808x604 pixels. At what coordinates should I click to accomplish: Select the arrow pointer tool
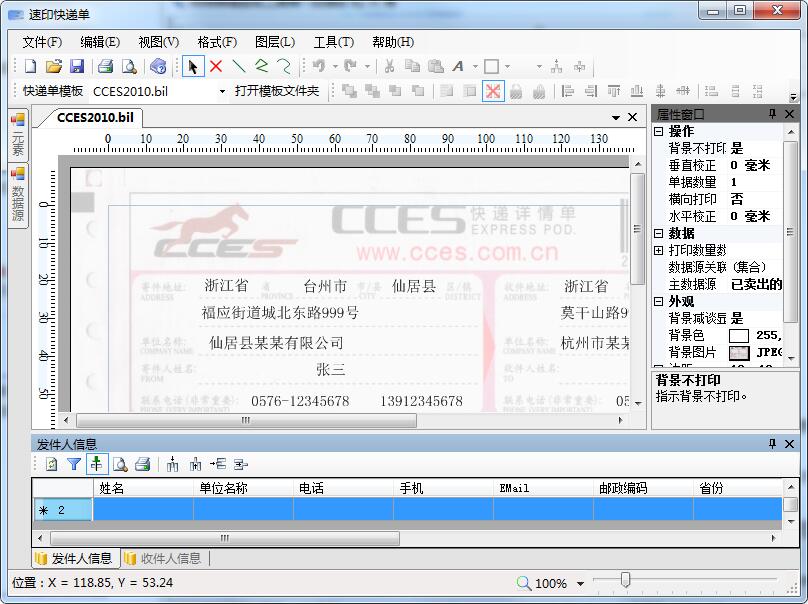click(x=193, y=66)
